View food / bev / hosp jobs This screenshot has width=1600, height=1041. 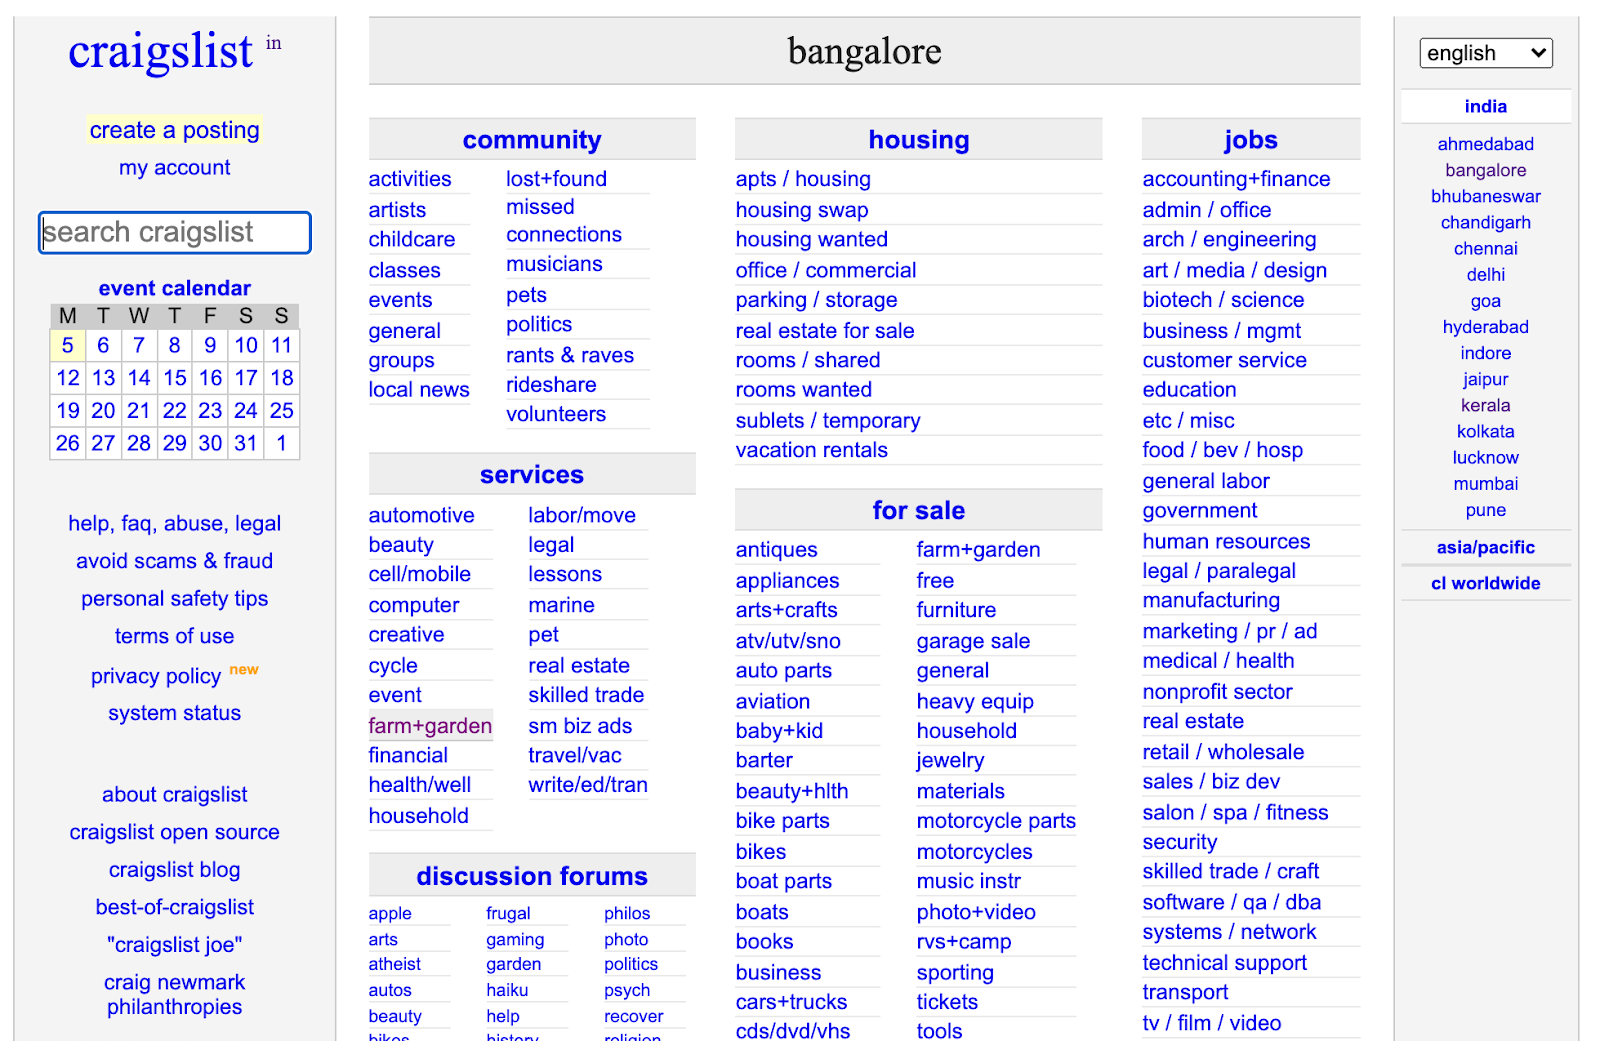(1222, 450)
